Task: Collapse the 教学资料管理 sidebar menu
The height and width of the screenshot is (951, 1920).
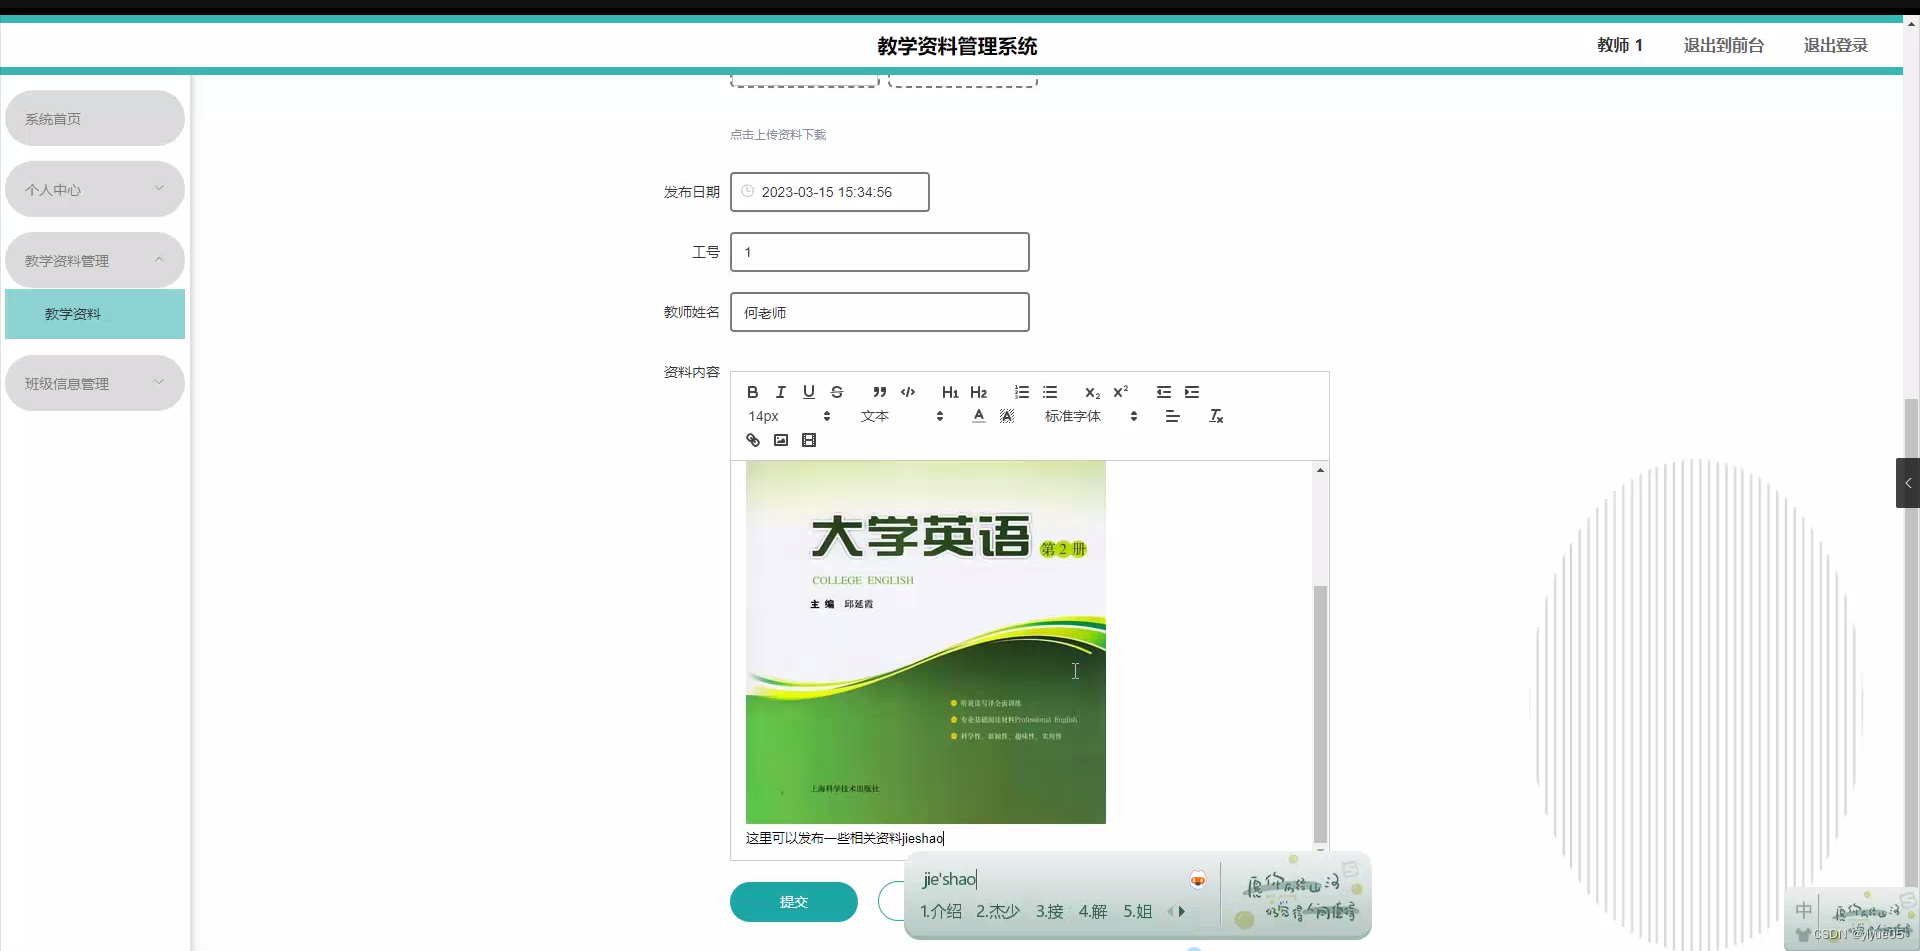Action: [x=95, y=260]
